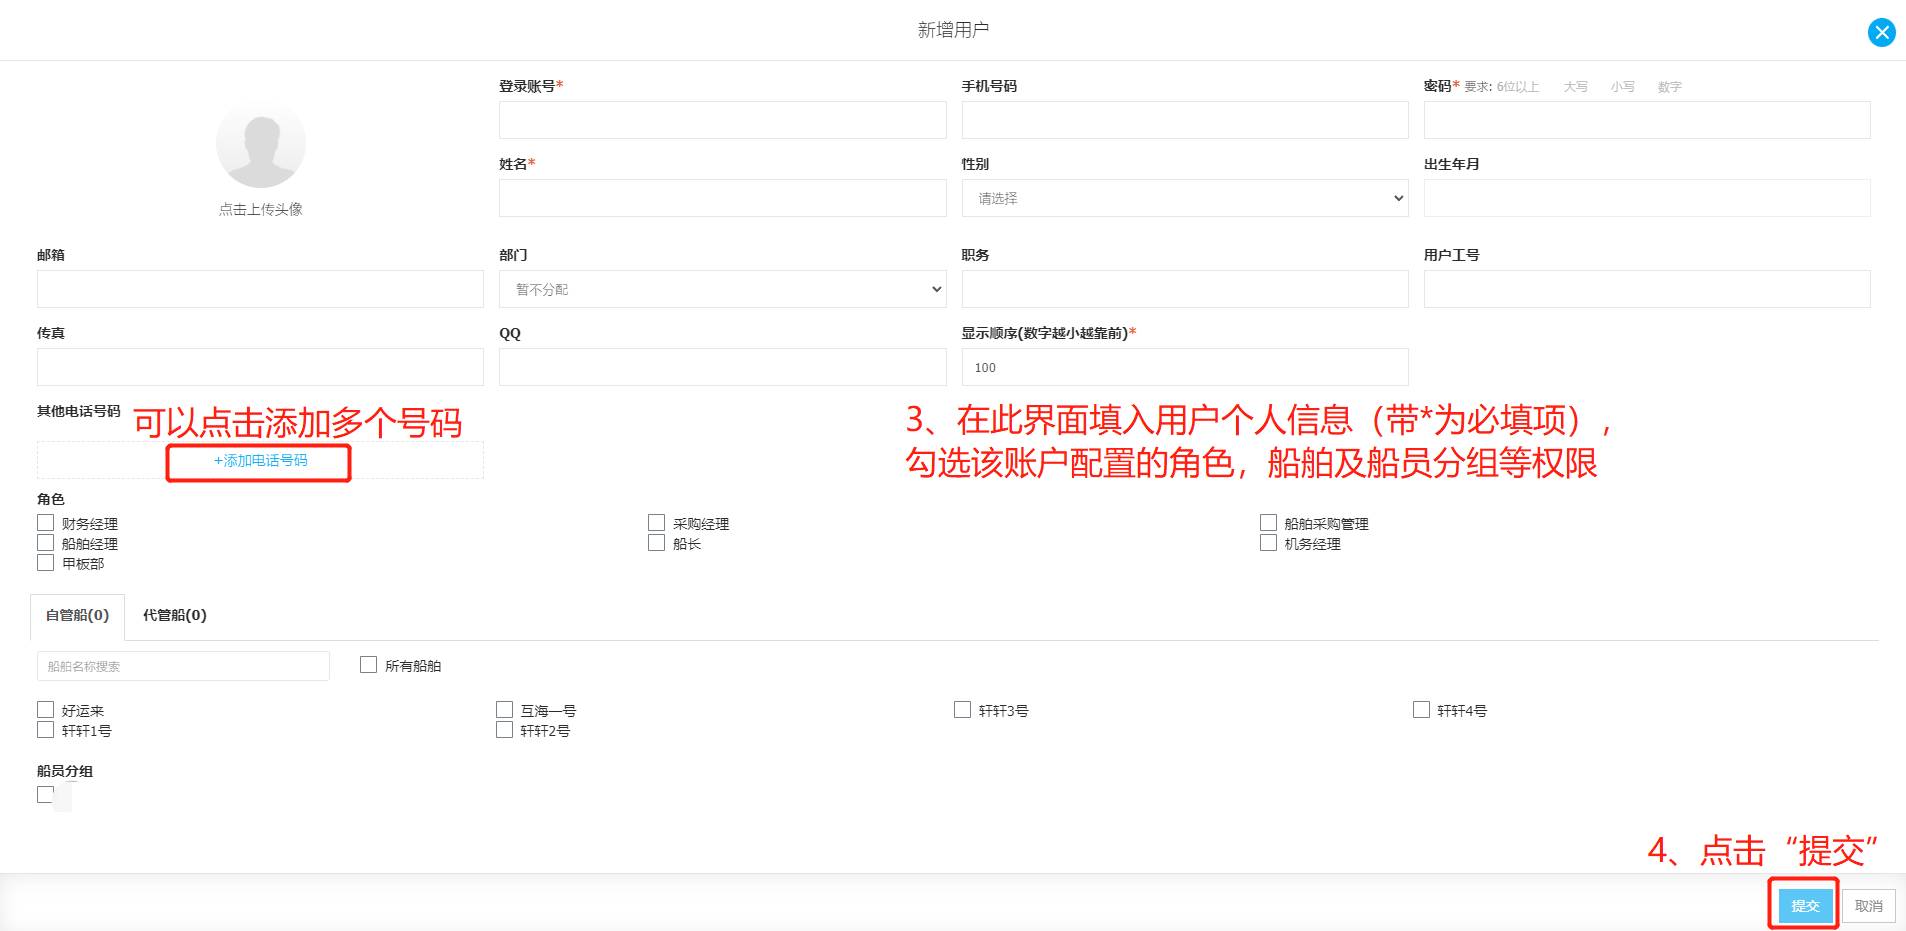This screenshot has height=931, width=1906.
Task: Click into the 密码 input field
Action: click(1647, 120)
